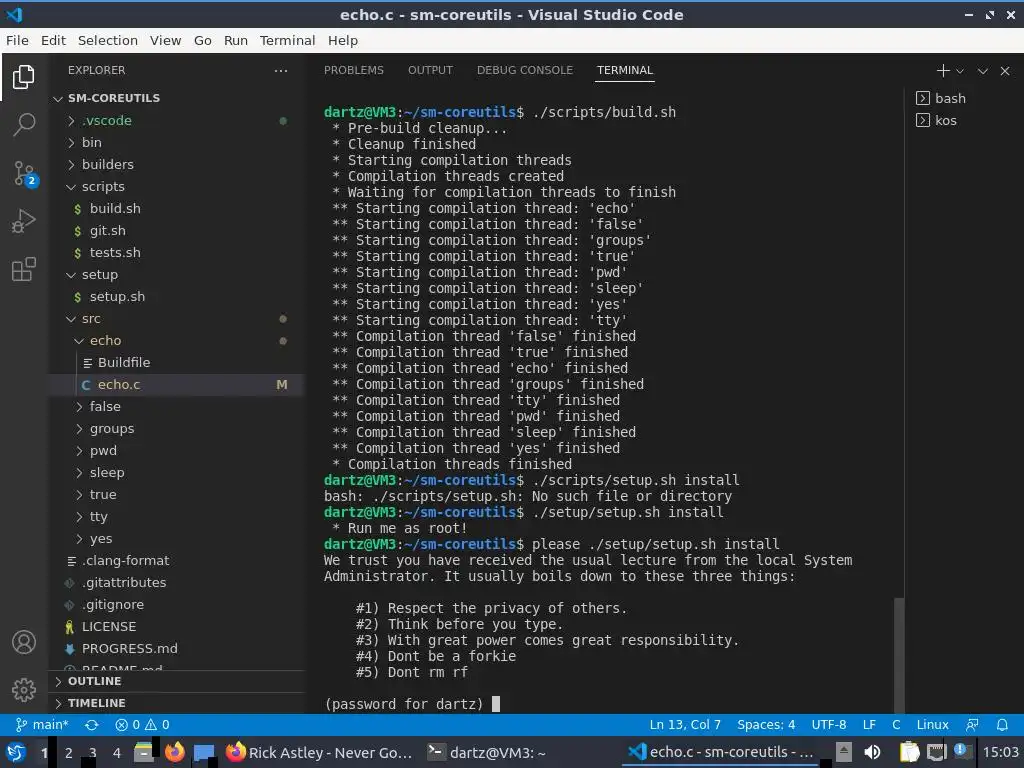
Task: Open the LICENSE file
Action: pos(176,626)
